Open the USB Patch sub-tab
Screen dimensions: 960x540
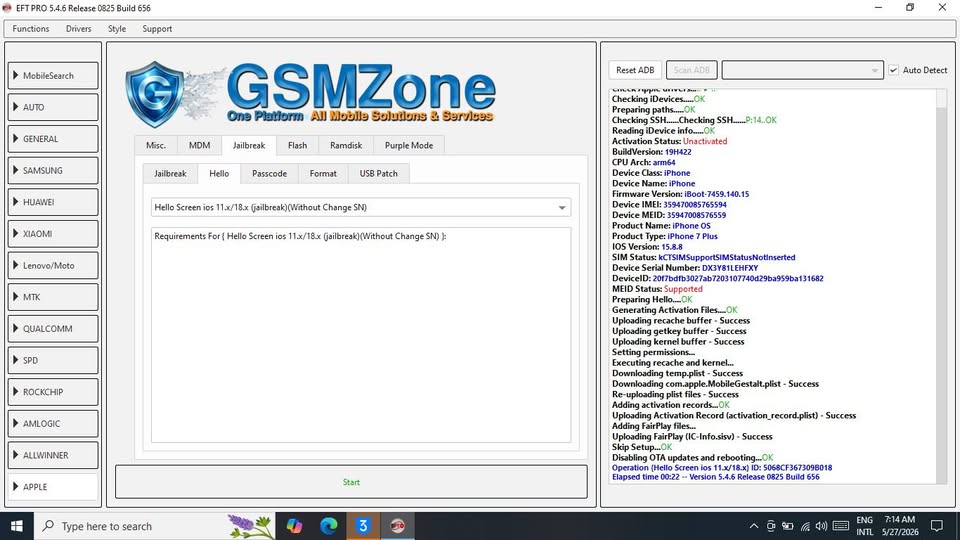(x=378, y=174)
